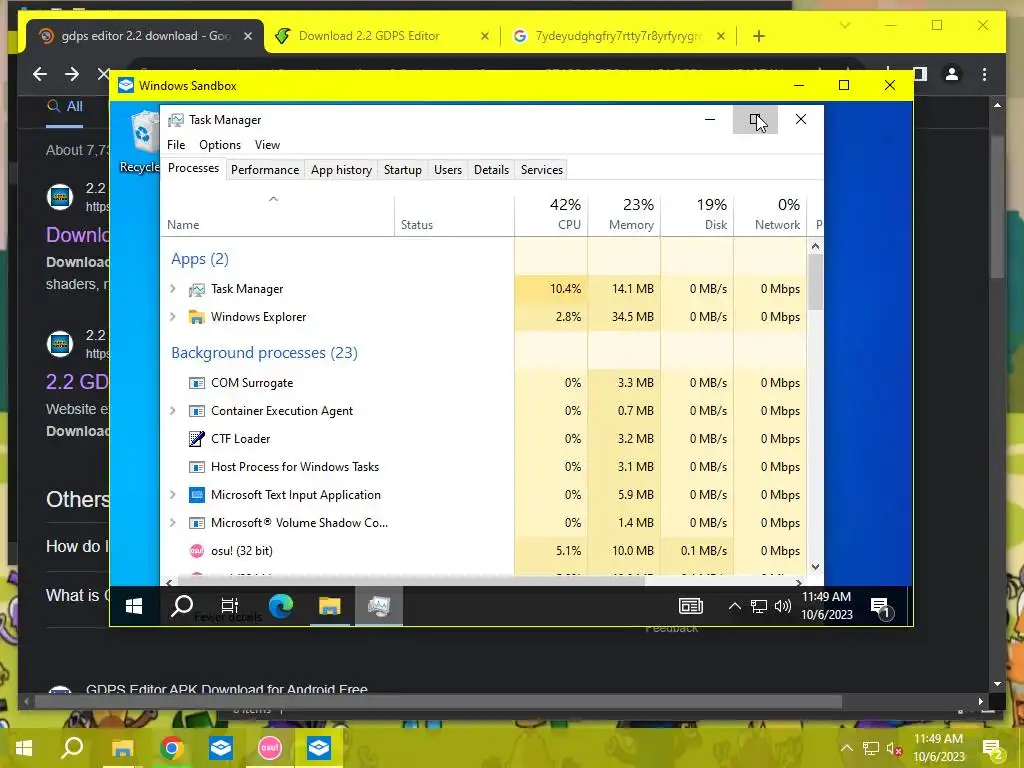This screenshot has width=1024, height=768.
Task: Select the osu! (32 bit) process name
Action: click(242, 551)
